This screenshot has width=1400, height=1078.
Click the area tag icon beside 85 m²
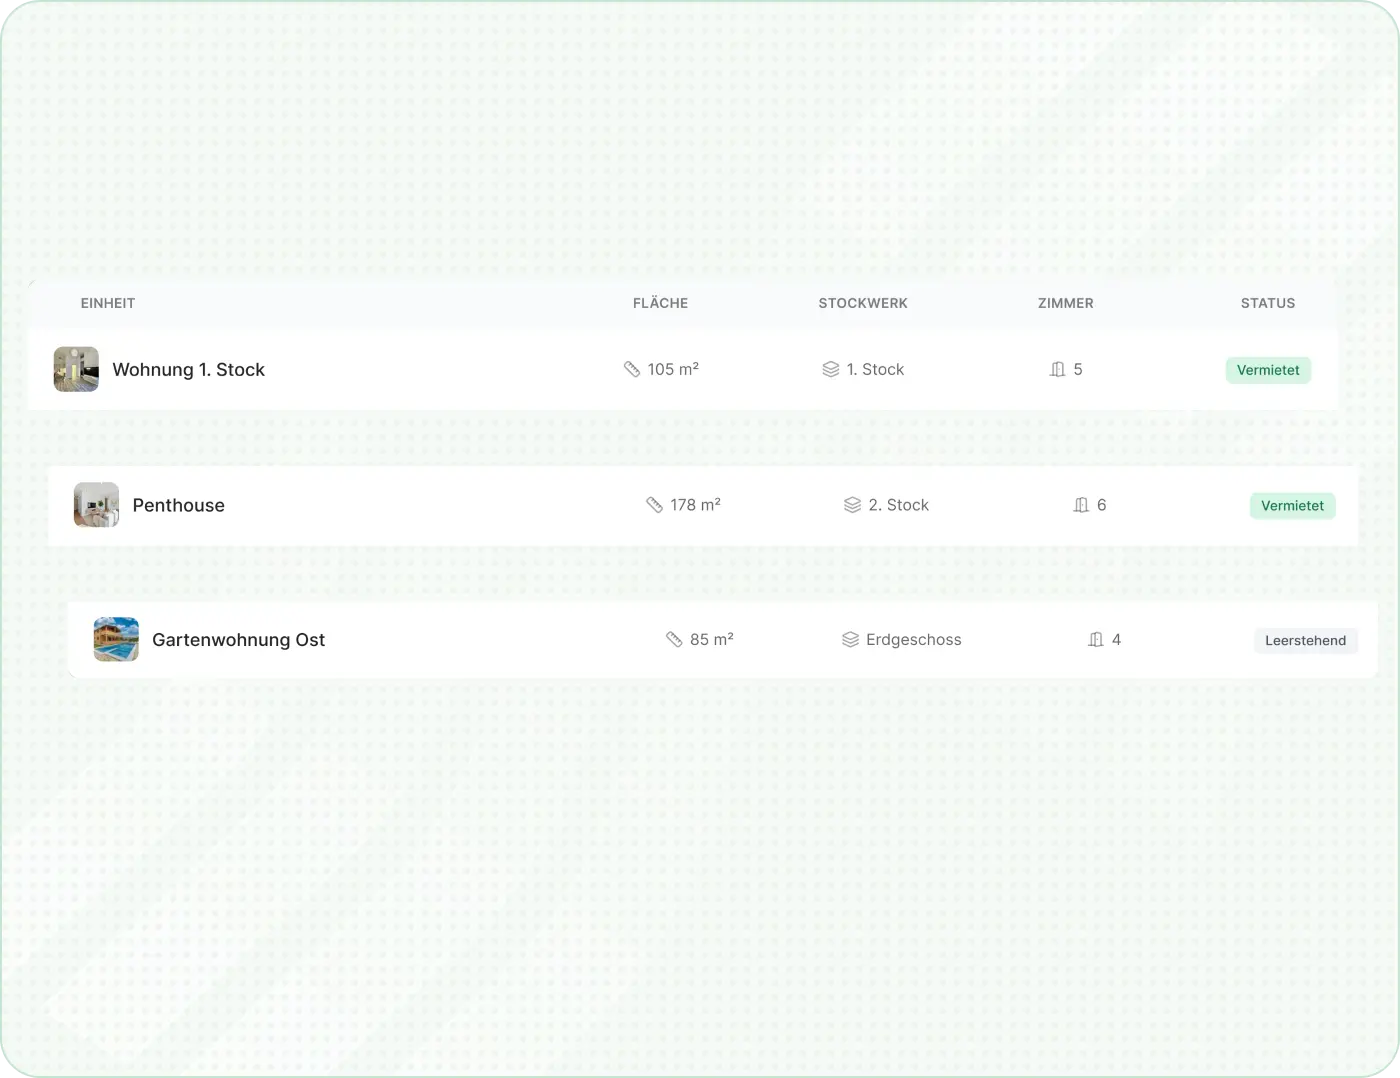(674, 639)
